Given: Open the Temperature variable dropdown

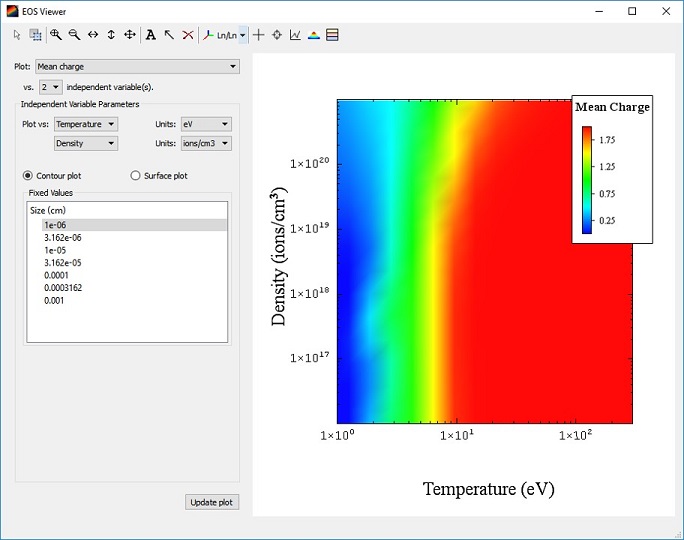Looking at the screenshot, I should click(86, 124).
